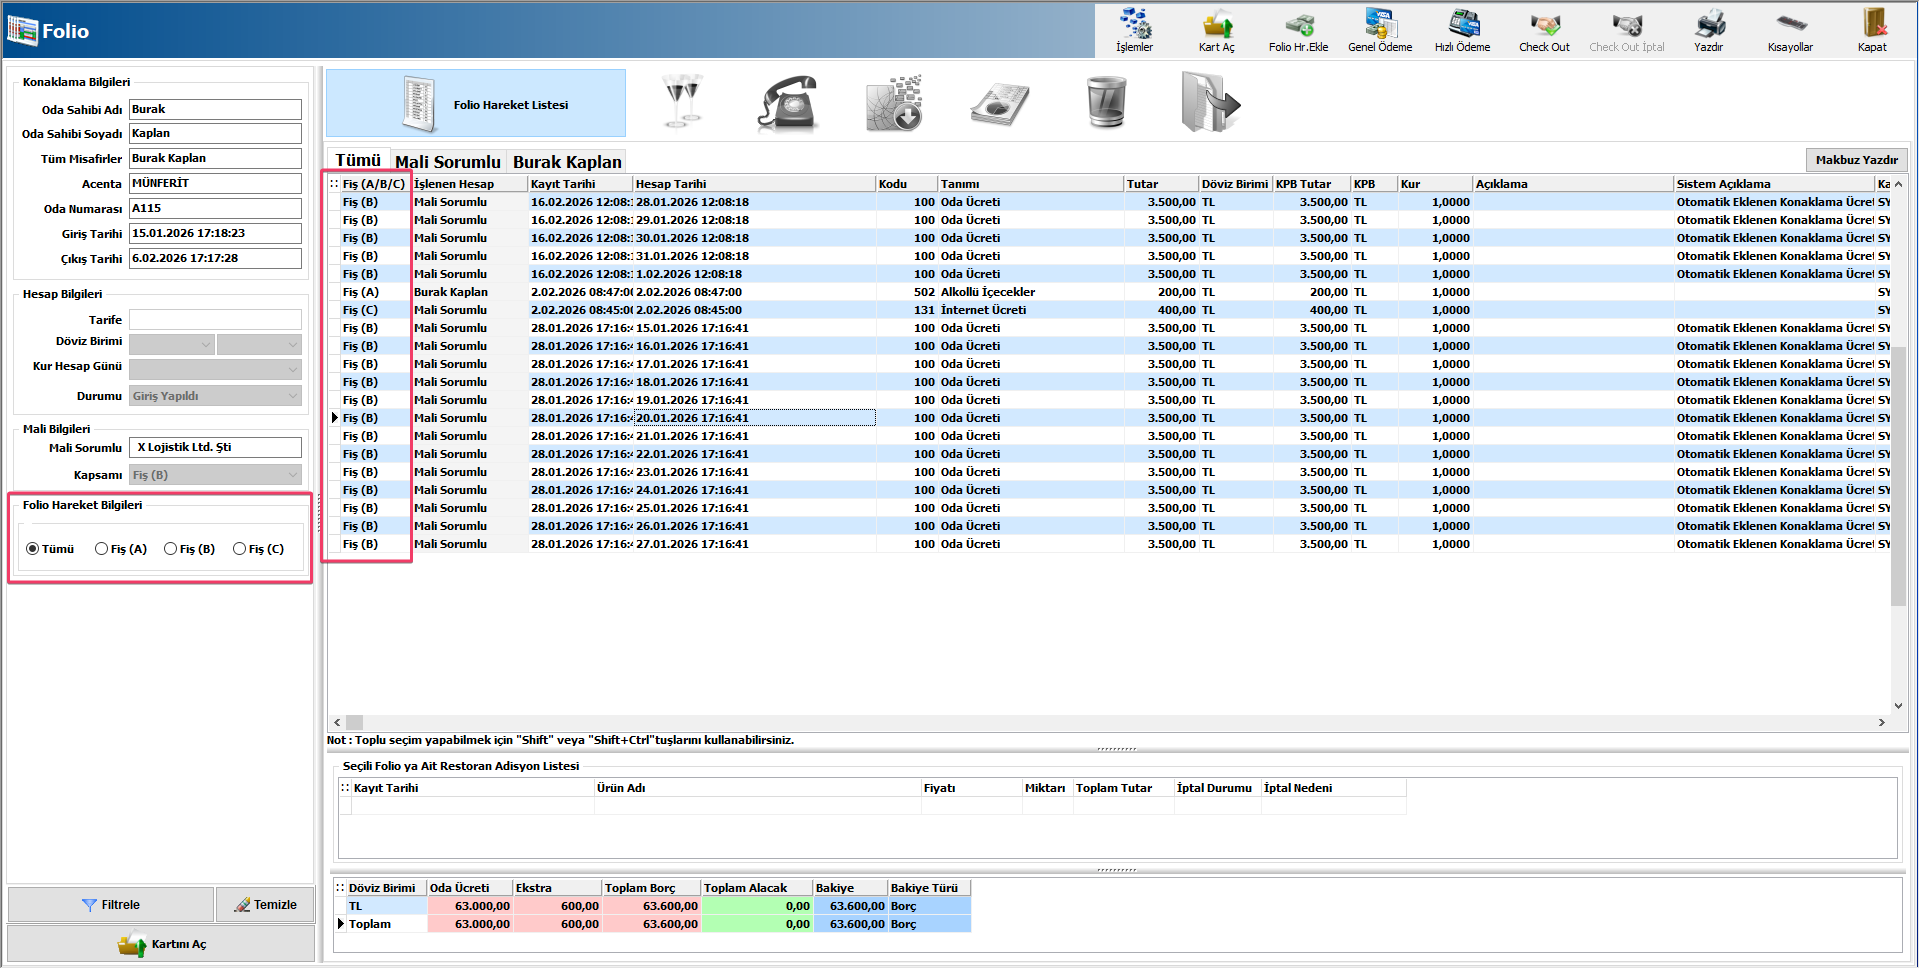This screenshot has height=969, width=1920.
Task: Choose the Fiş (C) radio button
Action: click(x=240, y=549)
